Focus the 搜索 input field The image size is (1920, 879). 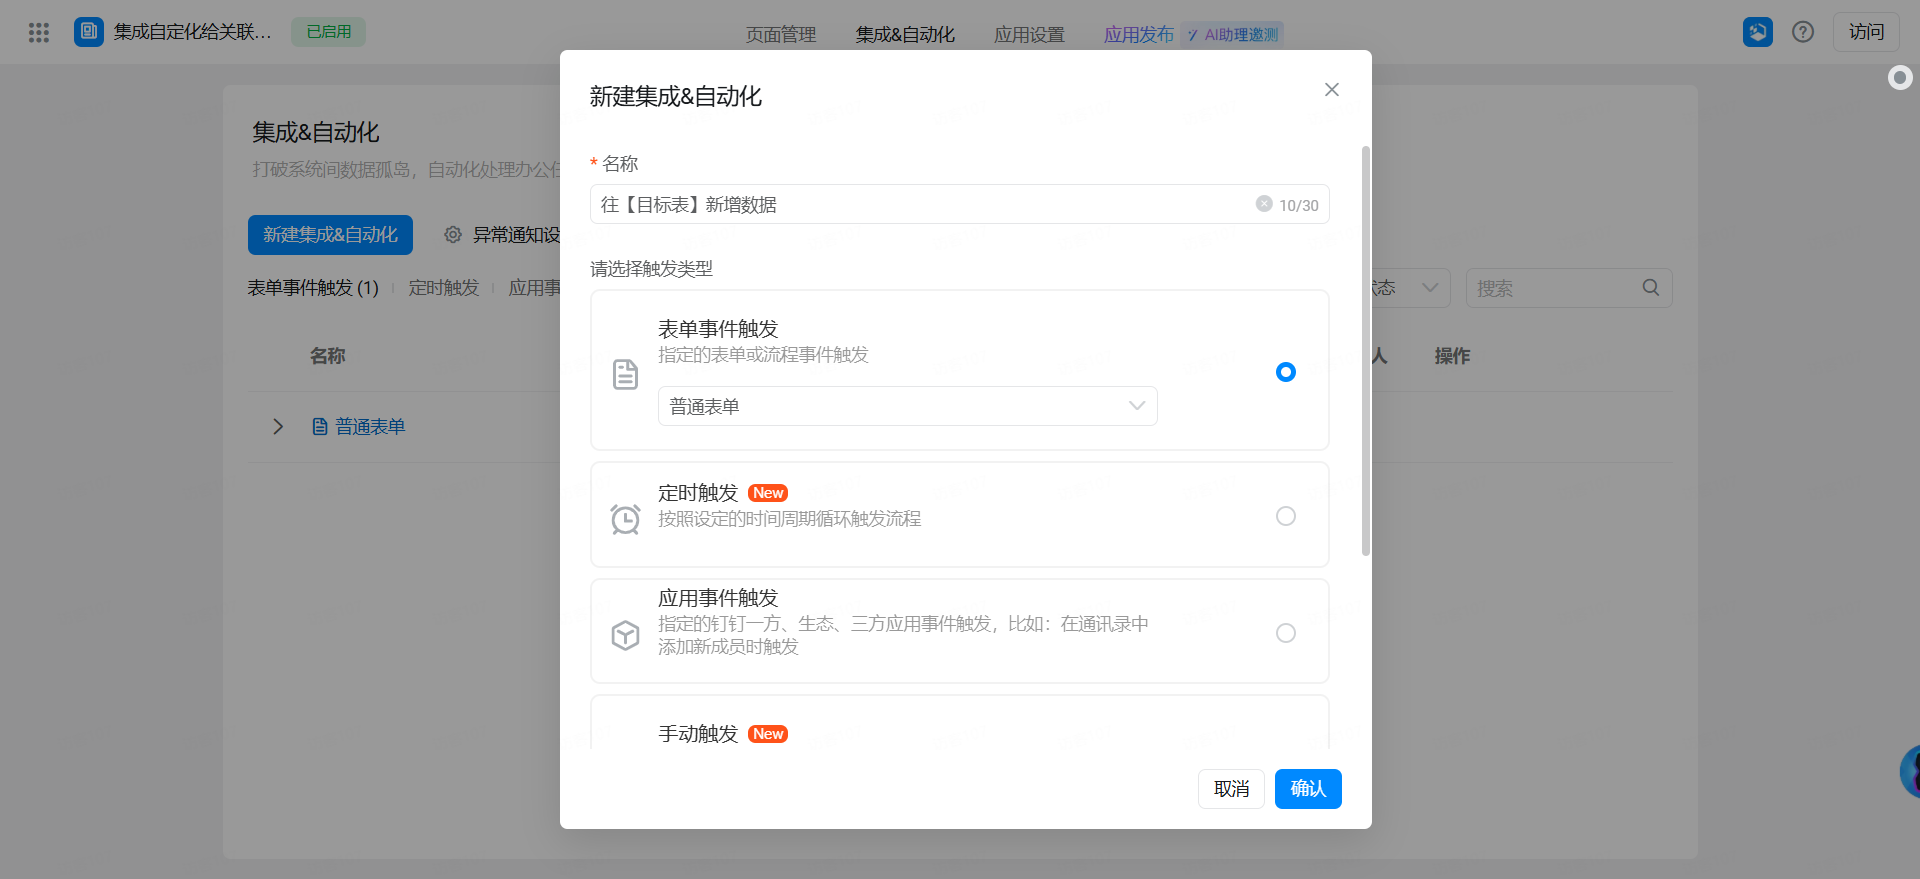coord(1569,288)
